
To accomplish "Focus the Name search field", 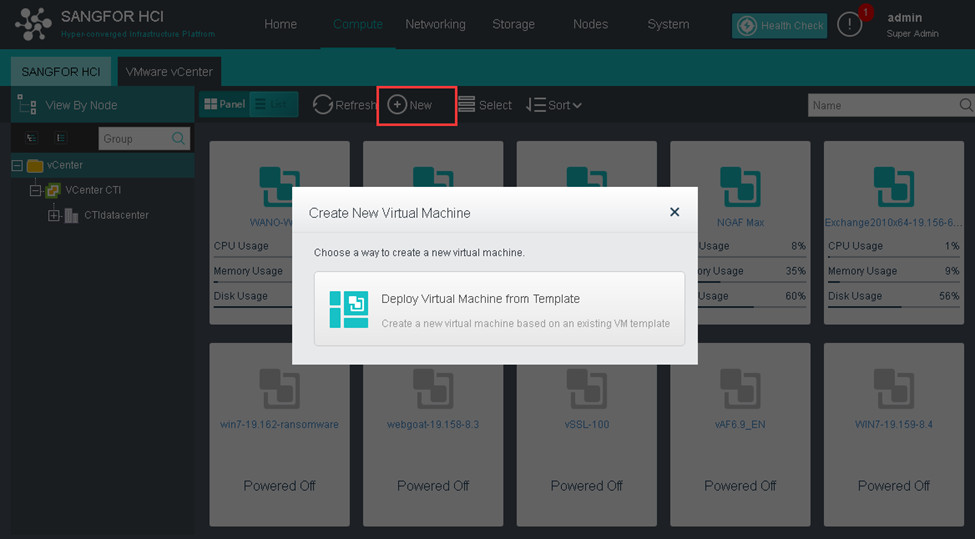I will click(x=882, y=105).
